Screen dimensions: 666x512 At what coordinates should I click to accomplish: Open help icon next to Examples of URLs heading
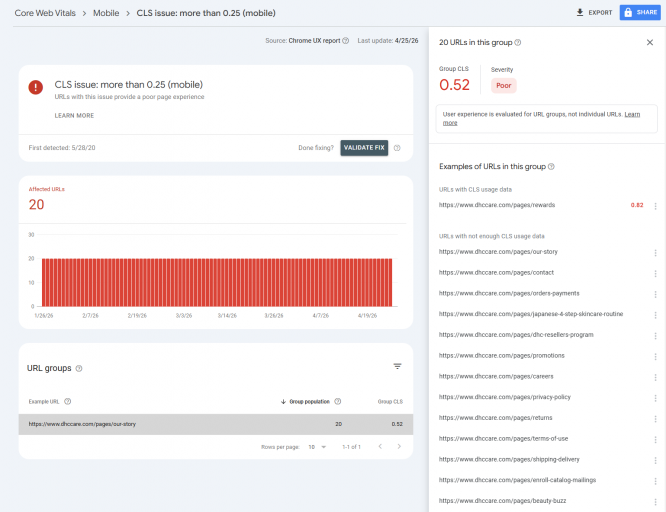[x=551, y=167]
